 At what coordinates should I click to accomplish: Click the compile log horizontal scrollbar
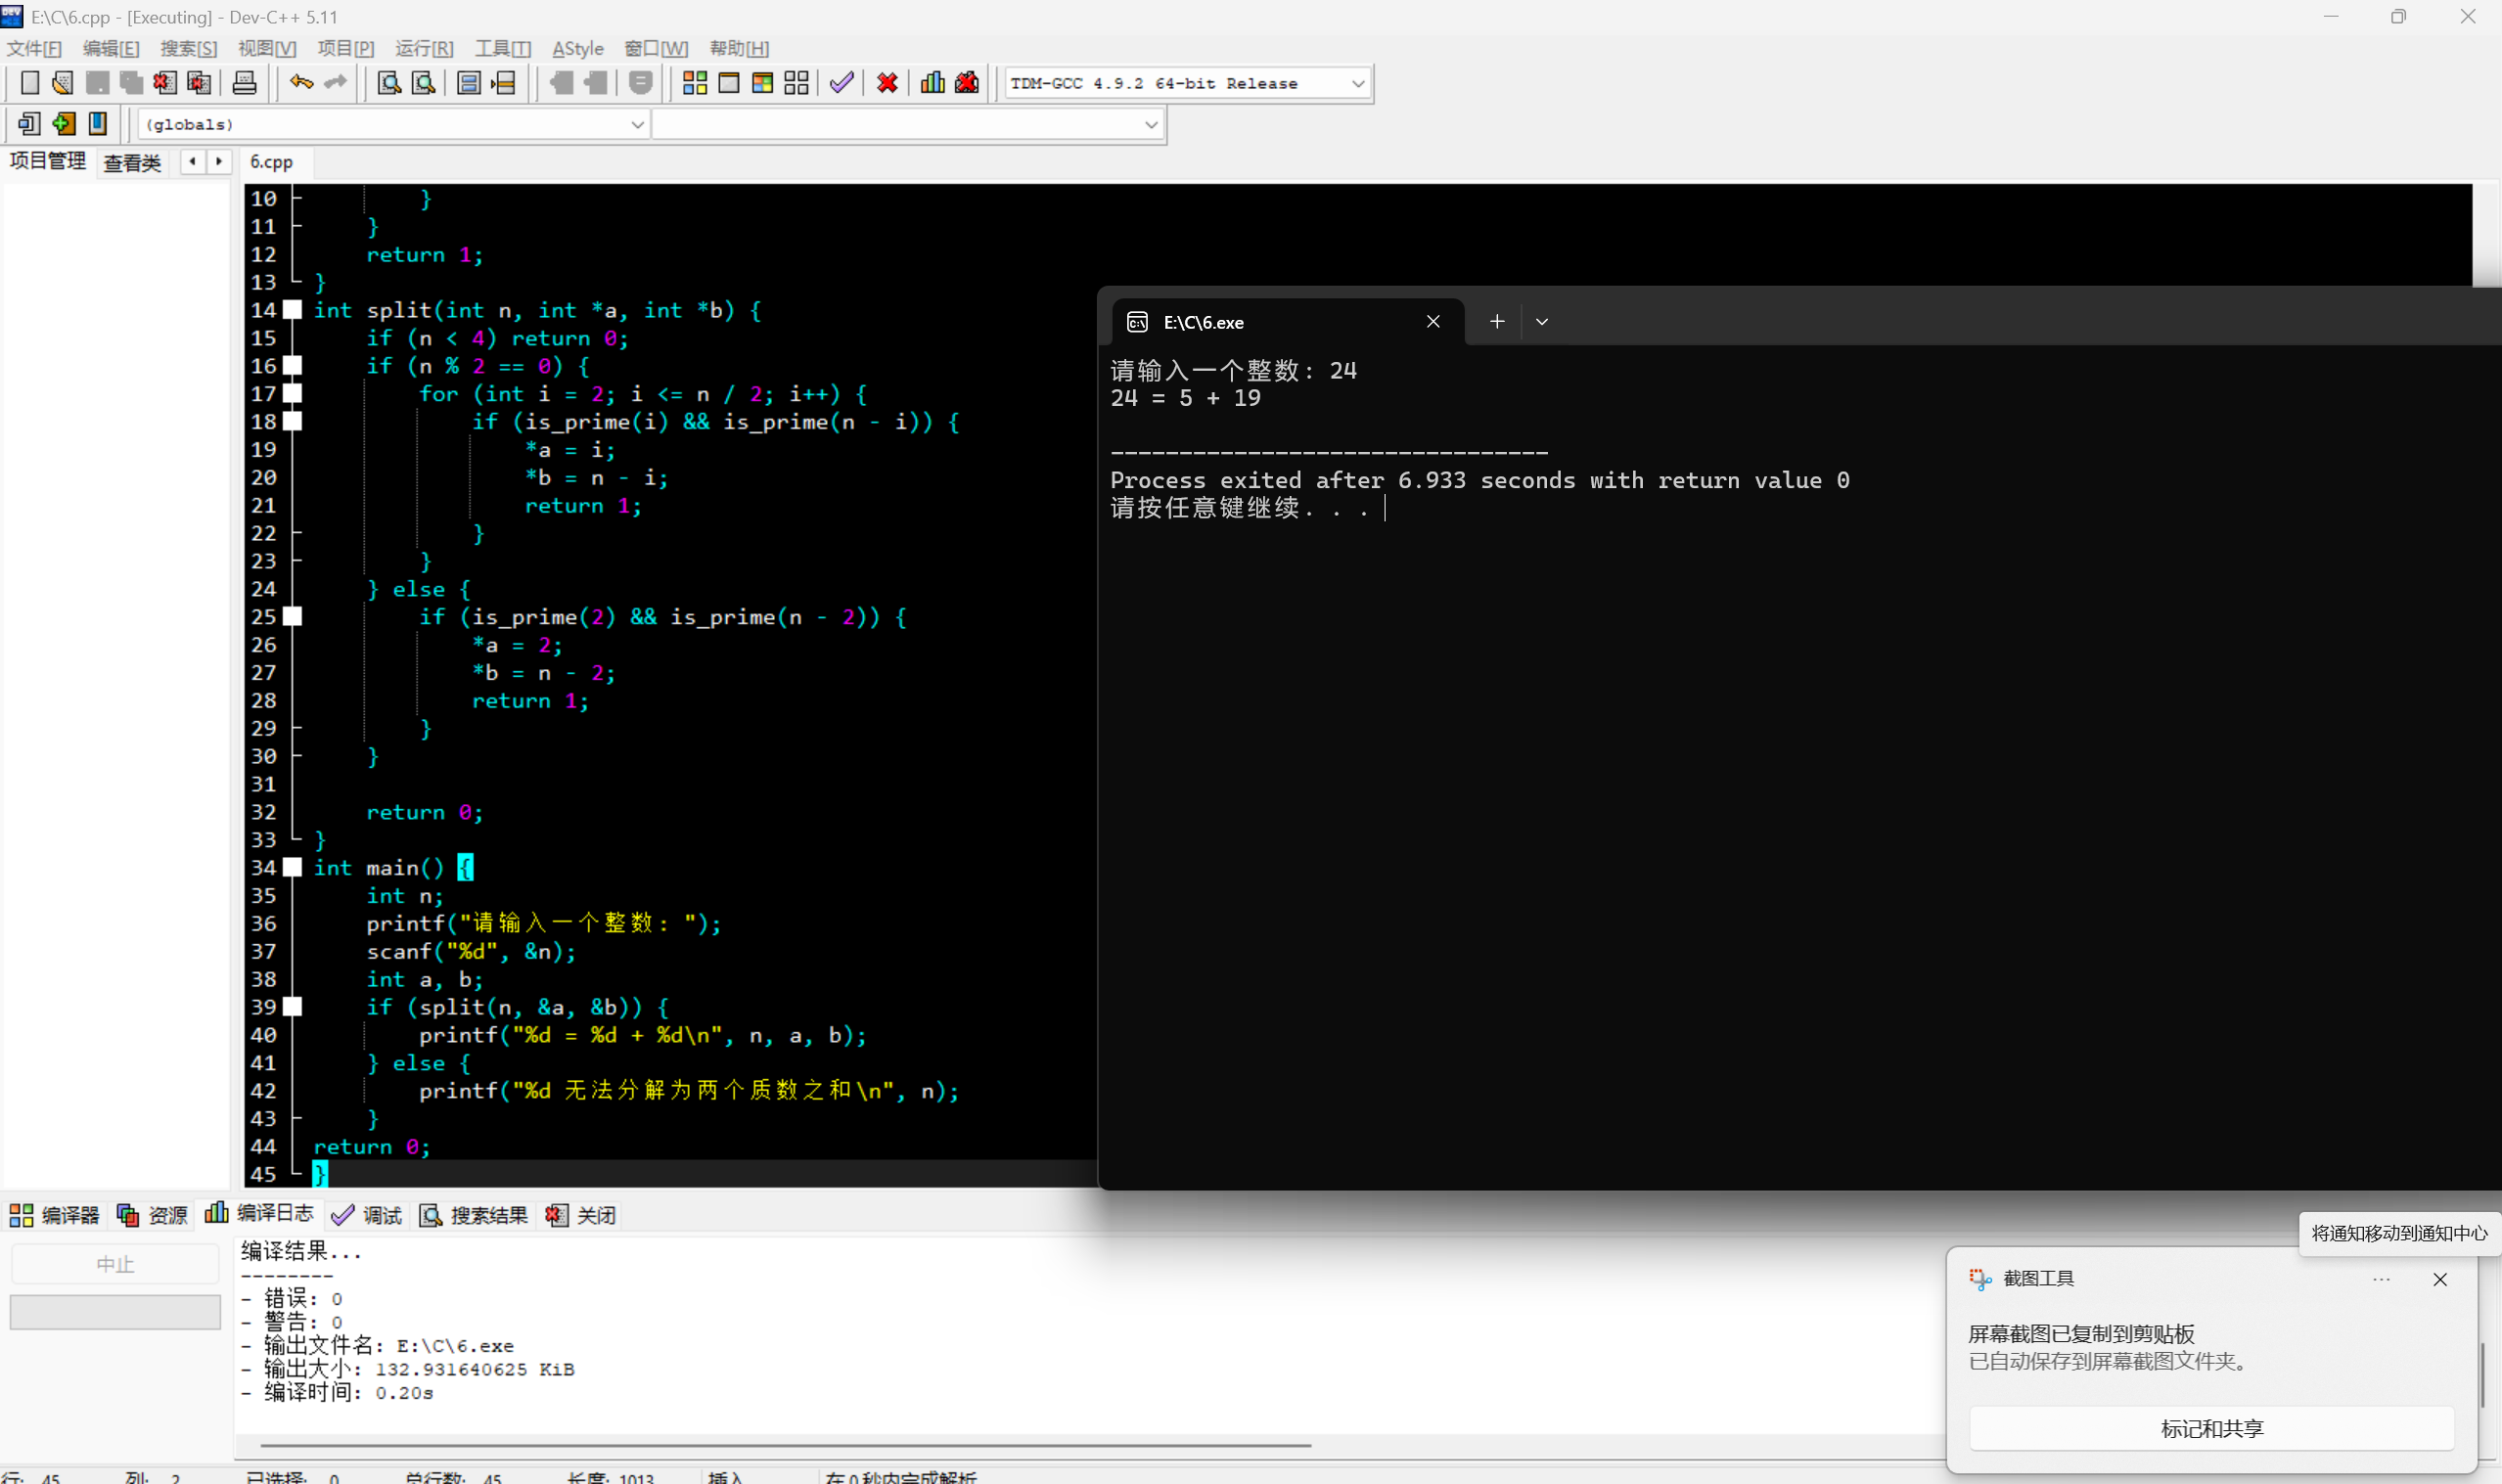pyautogui.click(x=785, y=1445)
